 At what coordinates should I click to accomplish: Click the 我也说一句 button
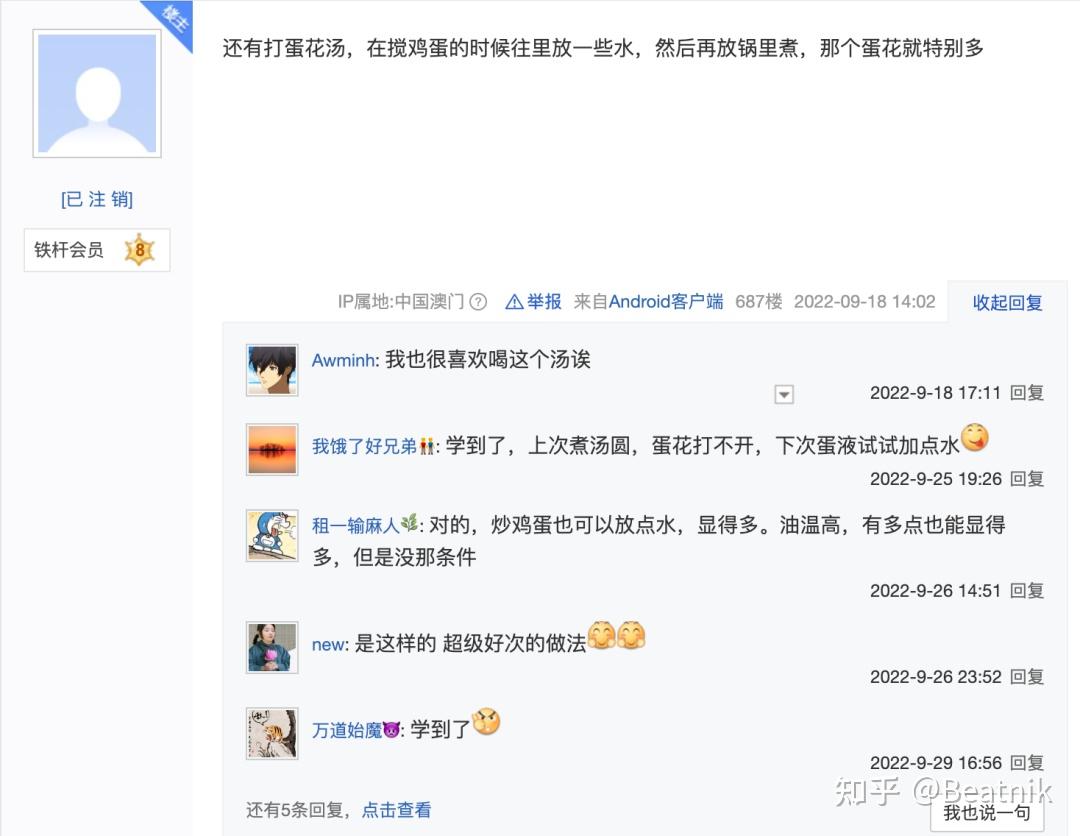point(987,813)
